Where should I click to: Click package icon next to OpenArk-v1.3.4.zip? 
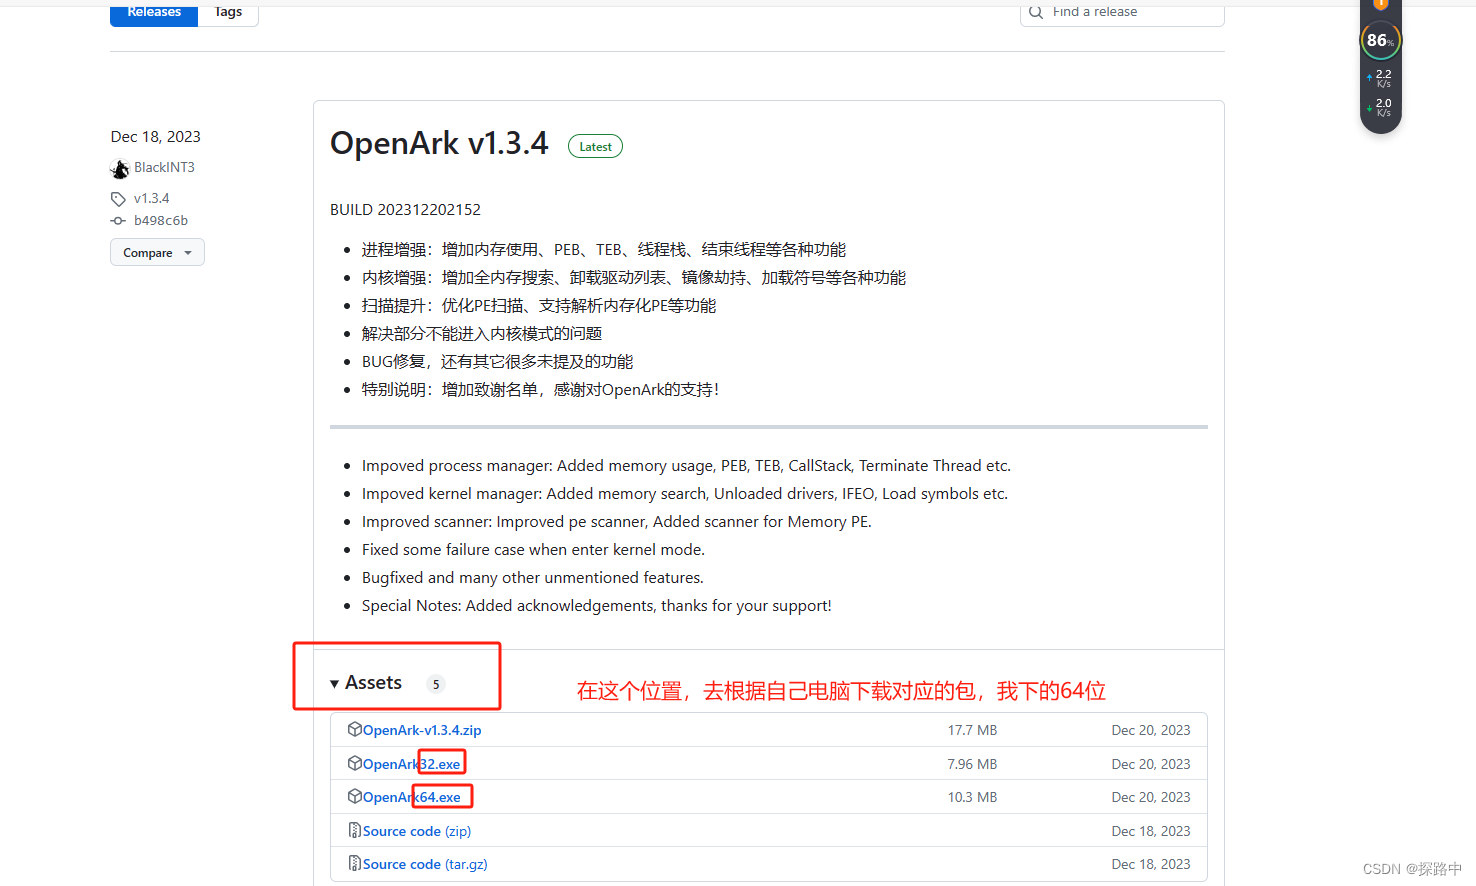(354, 729)
